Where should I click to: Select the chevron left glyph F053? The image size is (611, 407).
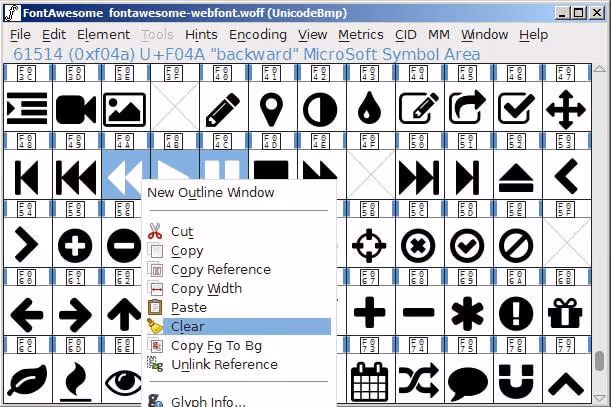point(566,176)
